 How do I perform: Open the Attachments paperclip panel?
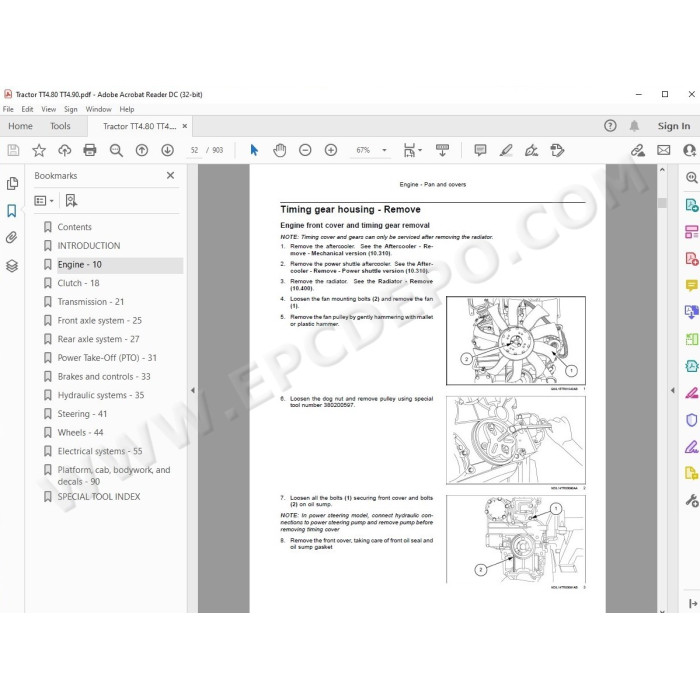[12, 238]
